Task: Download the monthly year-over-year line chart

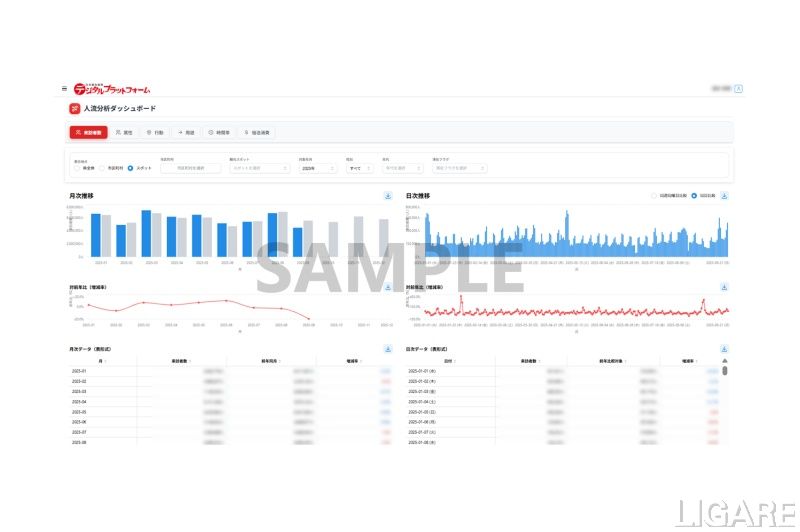Action: tap(387, 287)
